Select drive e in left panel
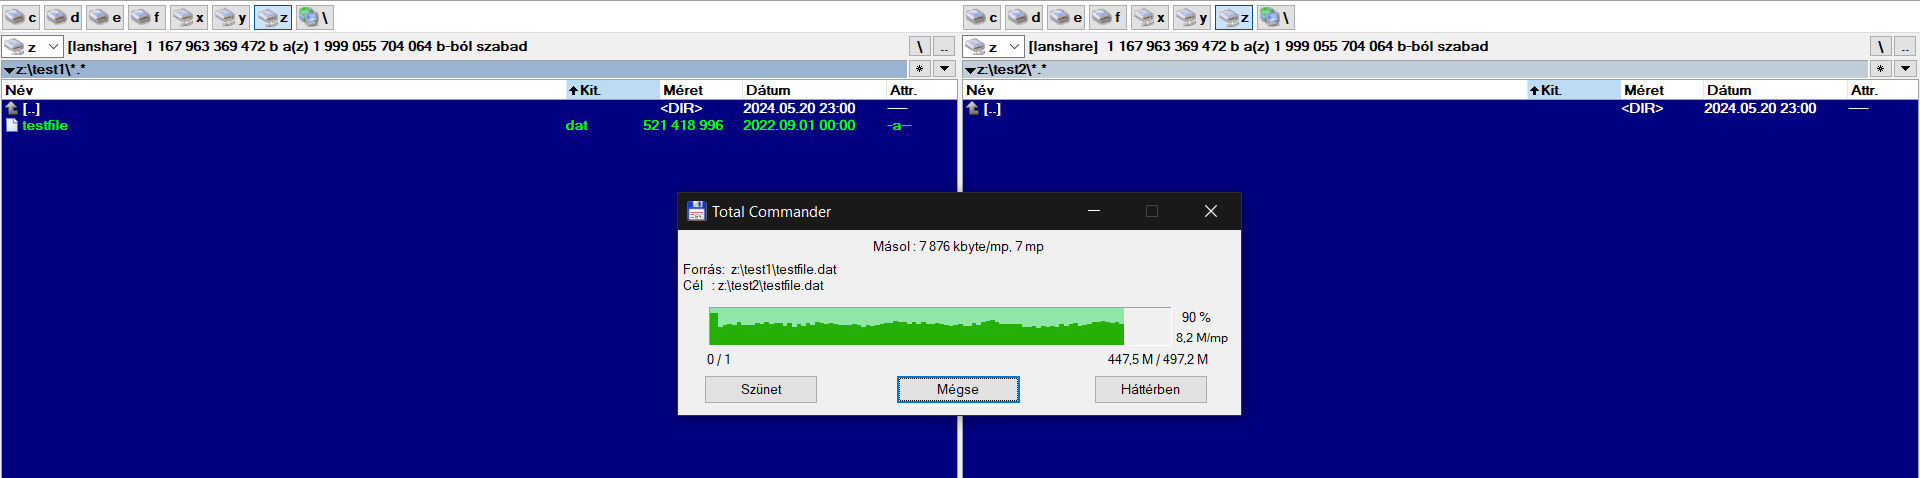This screenshot has width=1920, height=478. [105, 17]
